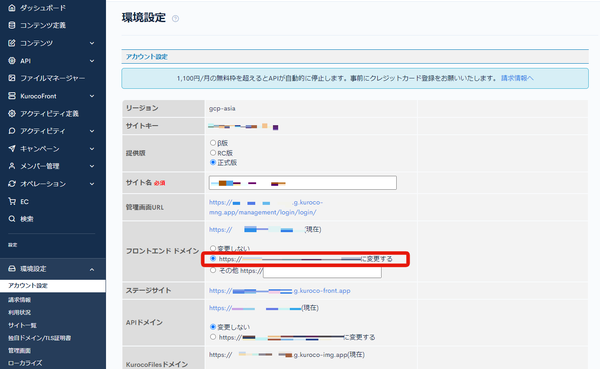Open current frontend domain link
This screenshot has width=600, height=369.
[x=256, y=229]
